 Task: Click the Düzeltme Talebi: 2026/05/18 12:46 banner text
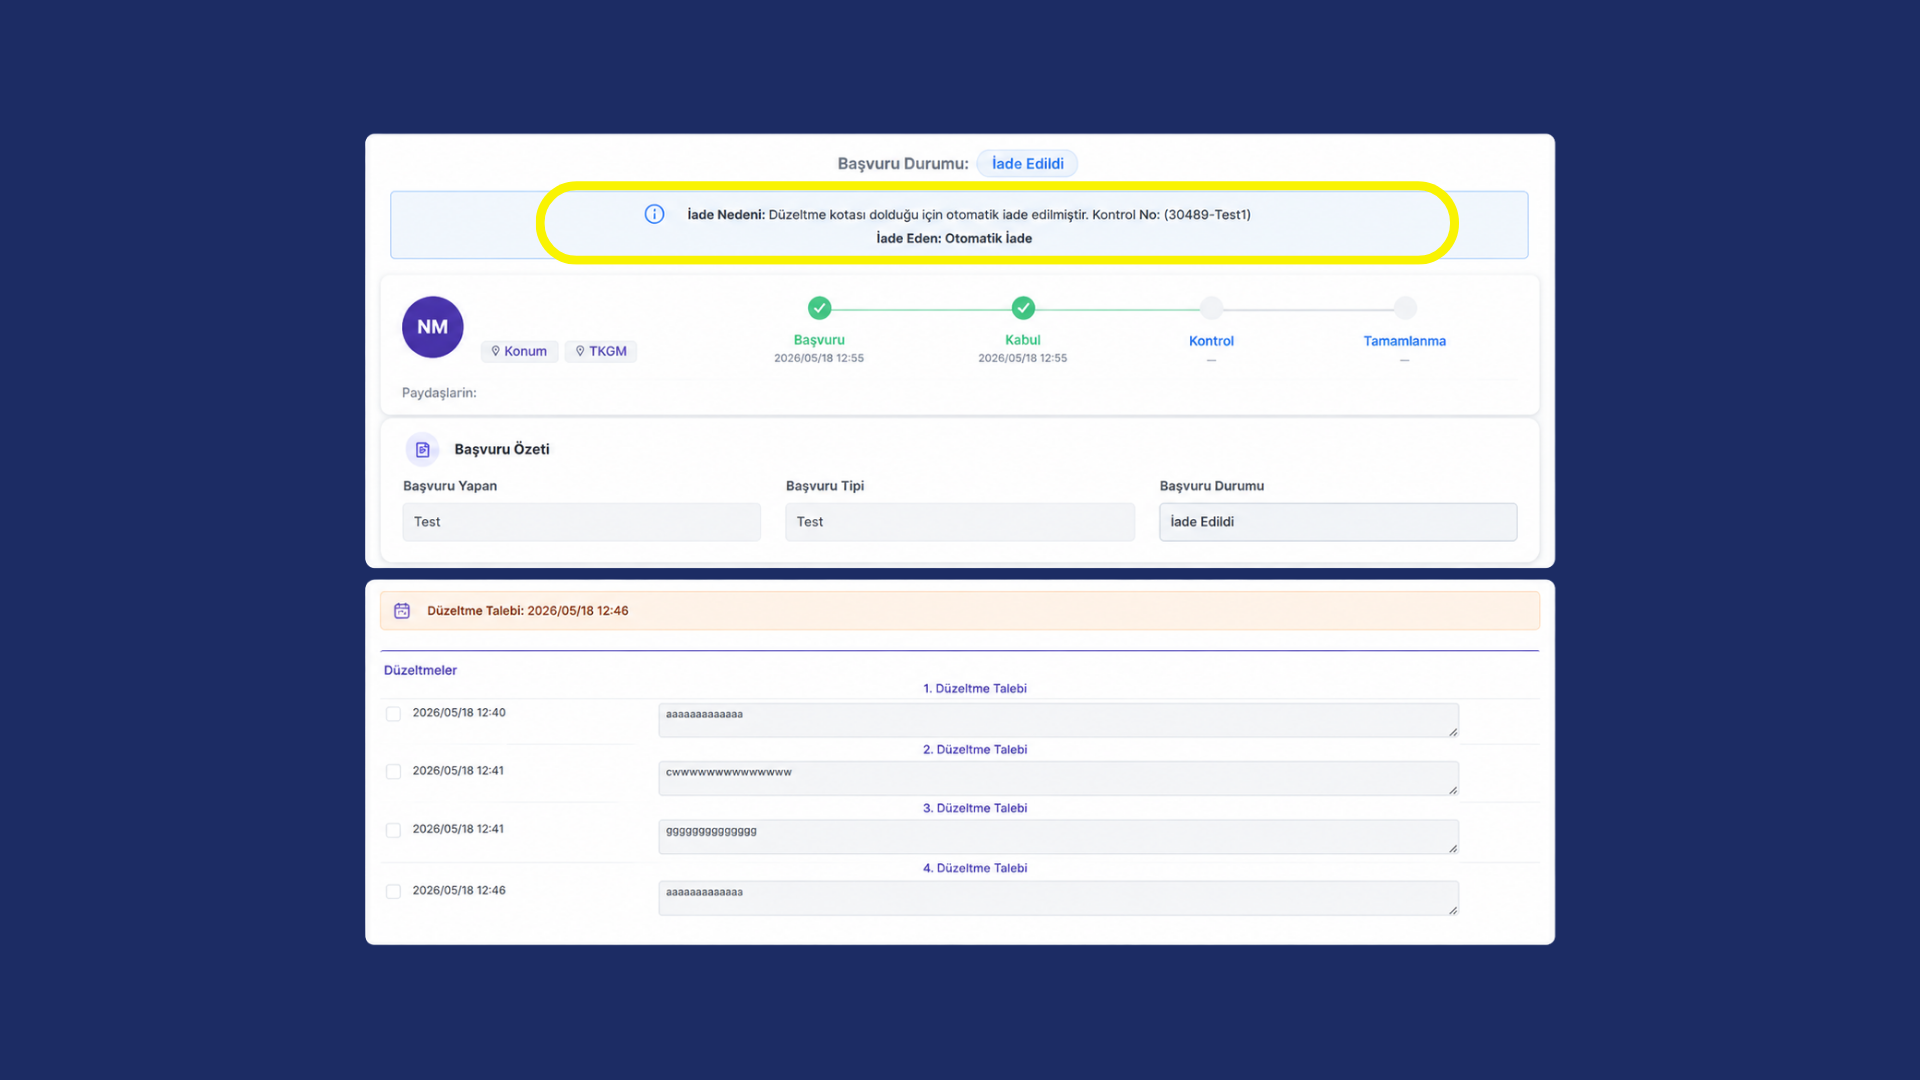(x=528, y=611)
